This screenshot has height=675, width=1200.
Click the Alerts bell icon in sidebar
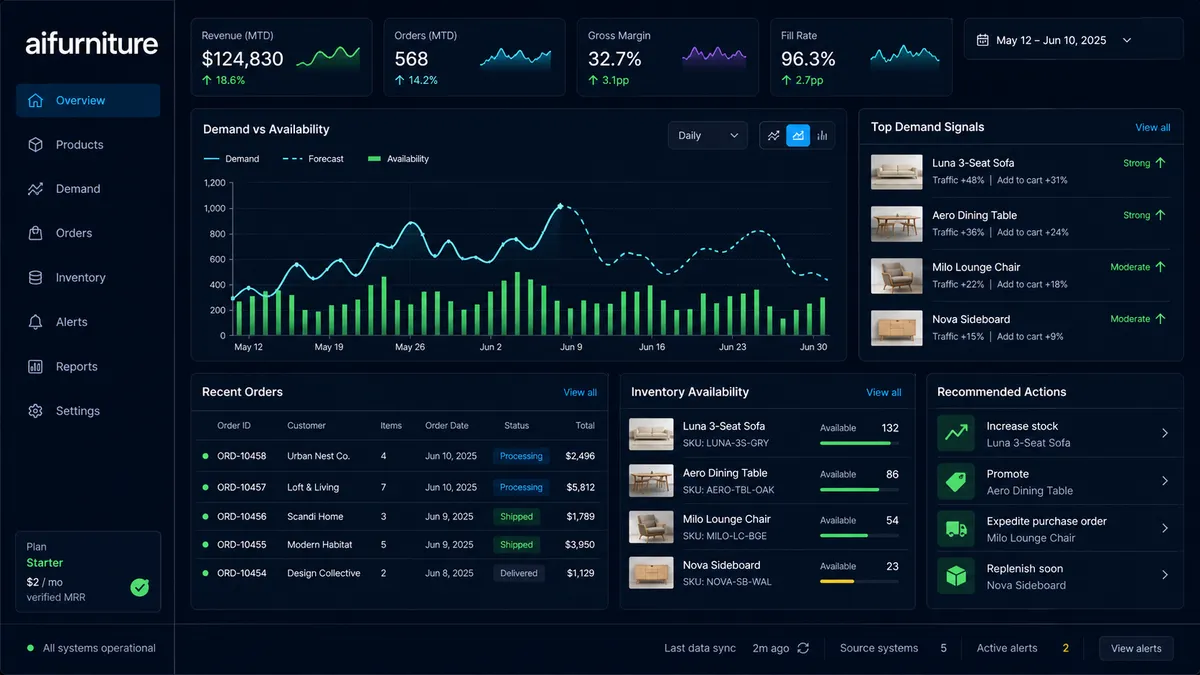tap(36, 322)
